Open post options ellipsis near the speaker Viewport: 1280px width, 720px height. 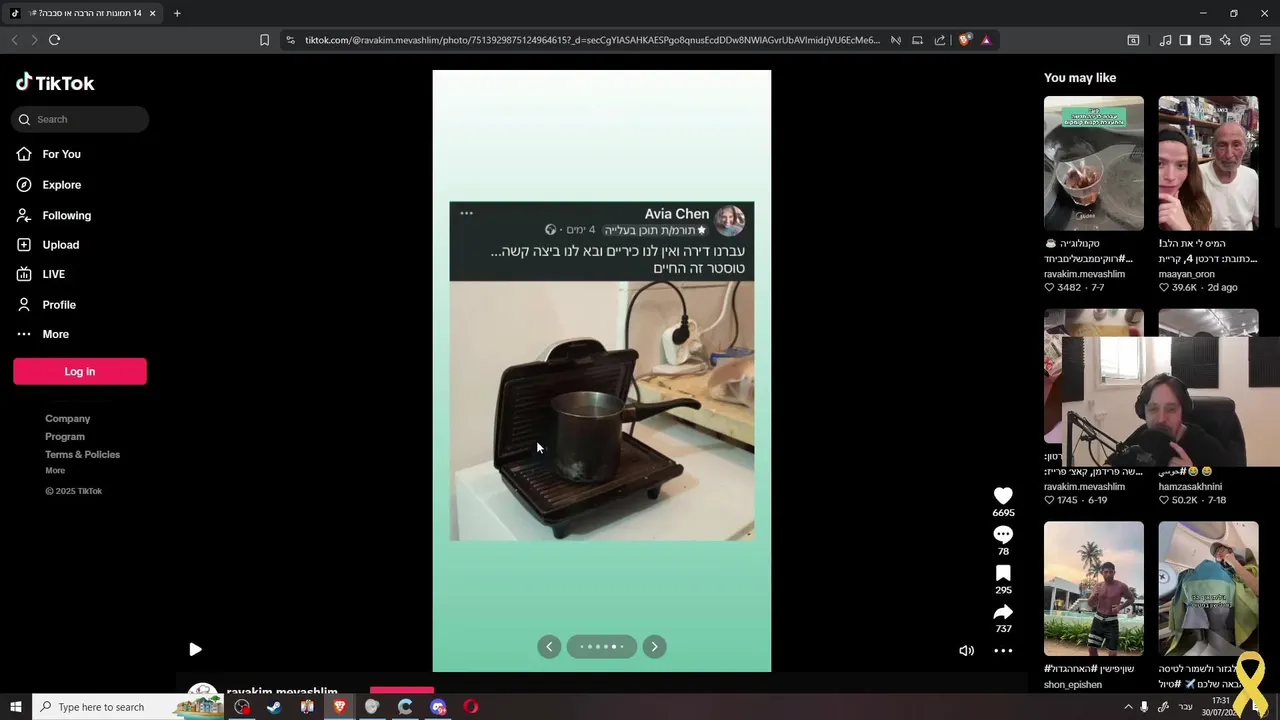(x=1003, y=650)
